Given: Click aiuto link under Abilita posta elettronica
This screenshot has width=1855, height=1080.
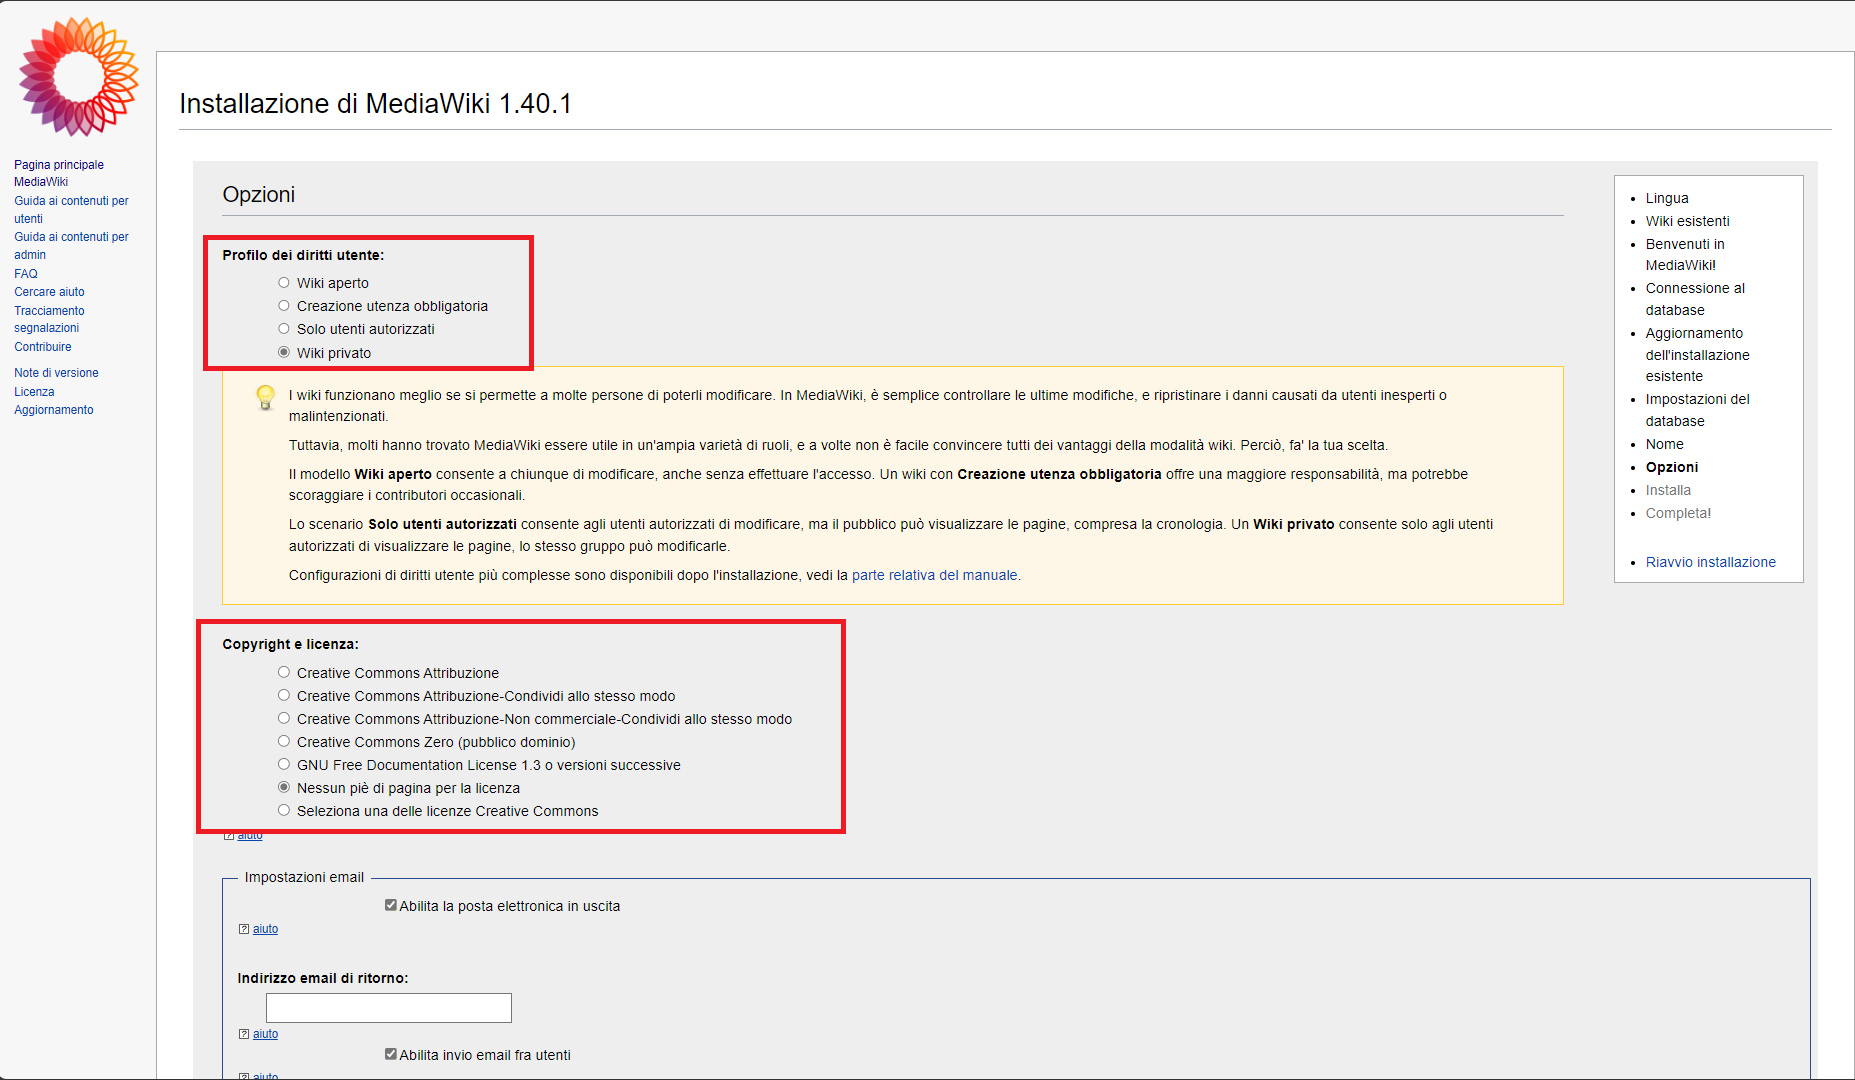Looking at the screenshot, I should (x=265, y=929).
